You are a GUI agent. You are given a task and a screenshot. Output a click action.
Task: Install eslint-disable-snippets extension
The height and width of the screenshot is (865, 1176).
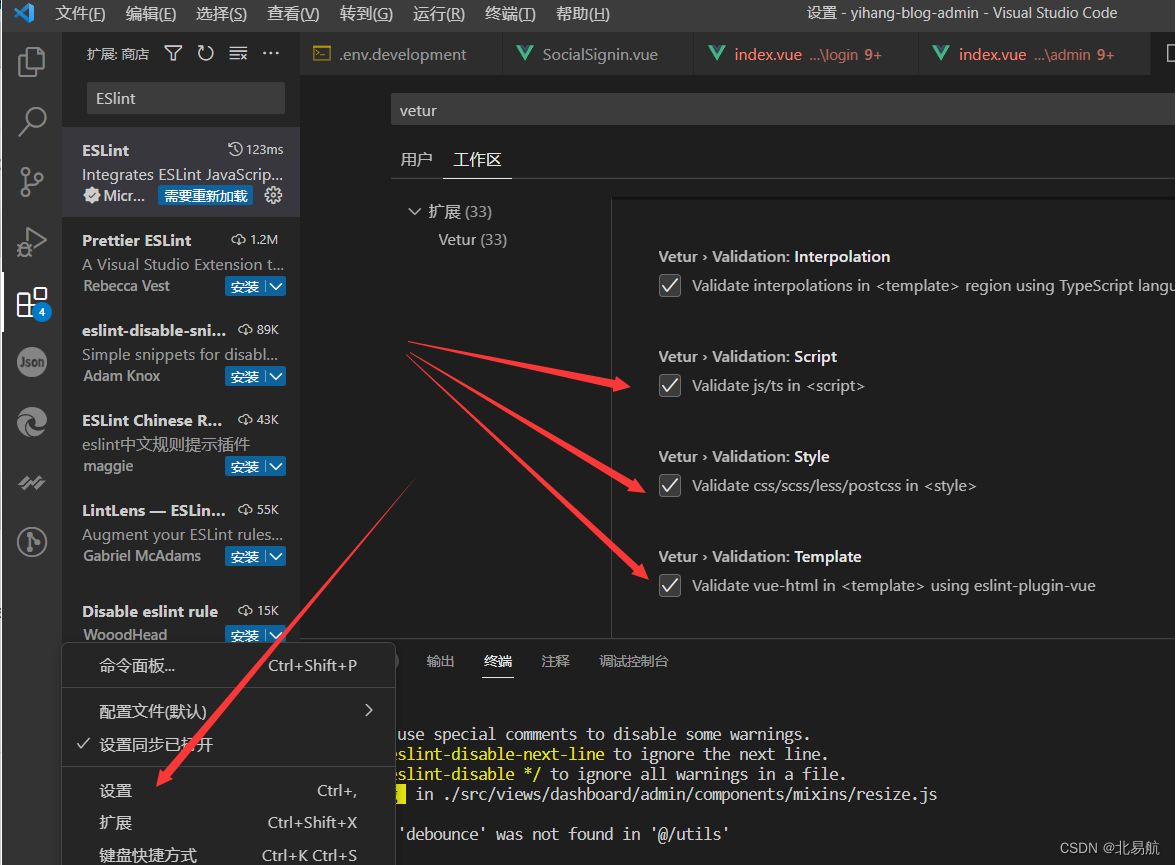[245, 377]
